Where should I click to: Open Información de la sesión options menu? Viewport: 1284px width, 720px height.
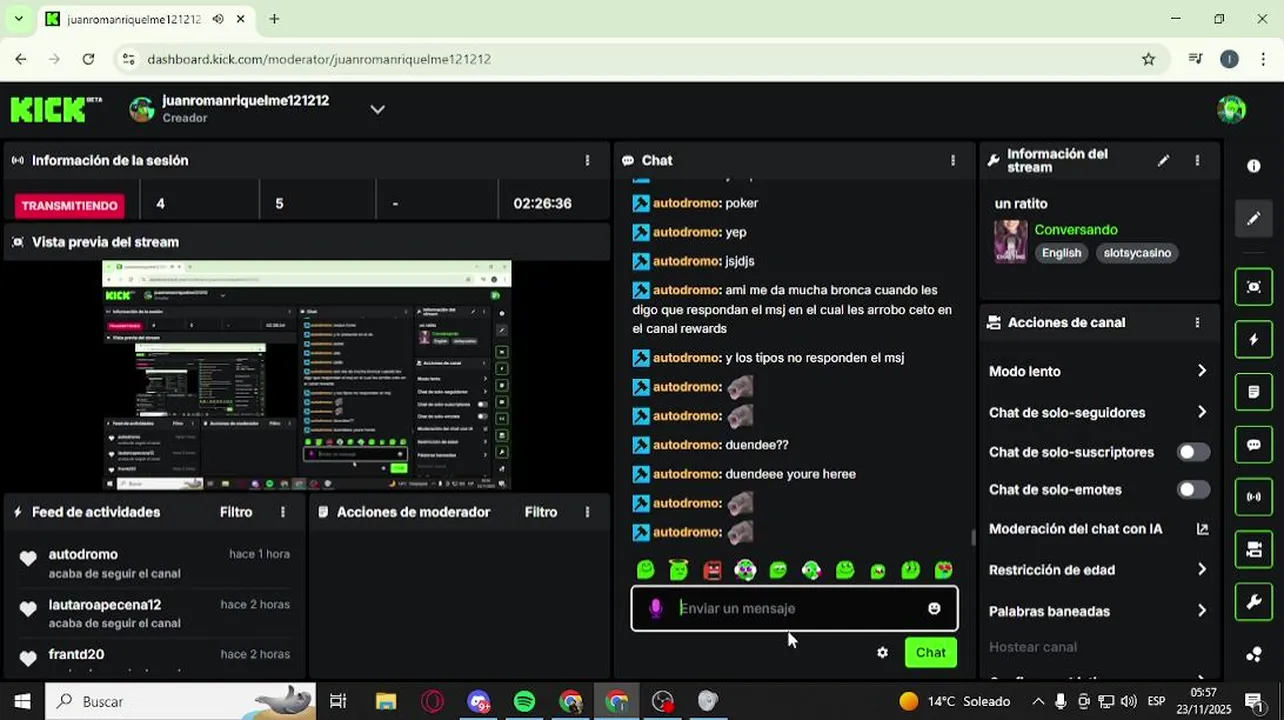[x=587, y=160]
